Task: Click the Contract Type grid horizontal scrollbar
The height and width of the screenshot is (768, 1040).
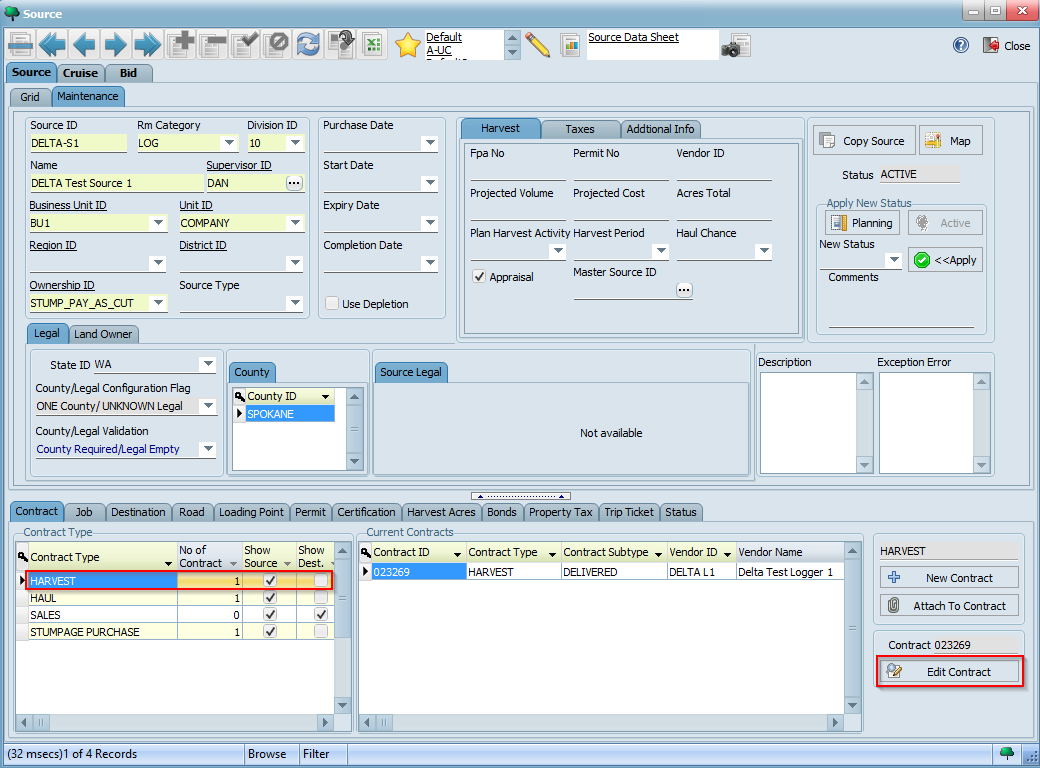Action: [174, 722]
